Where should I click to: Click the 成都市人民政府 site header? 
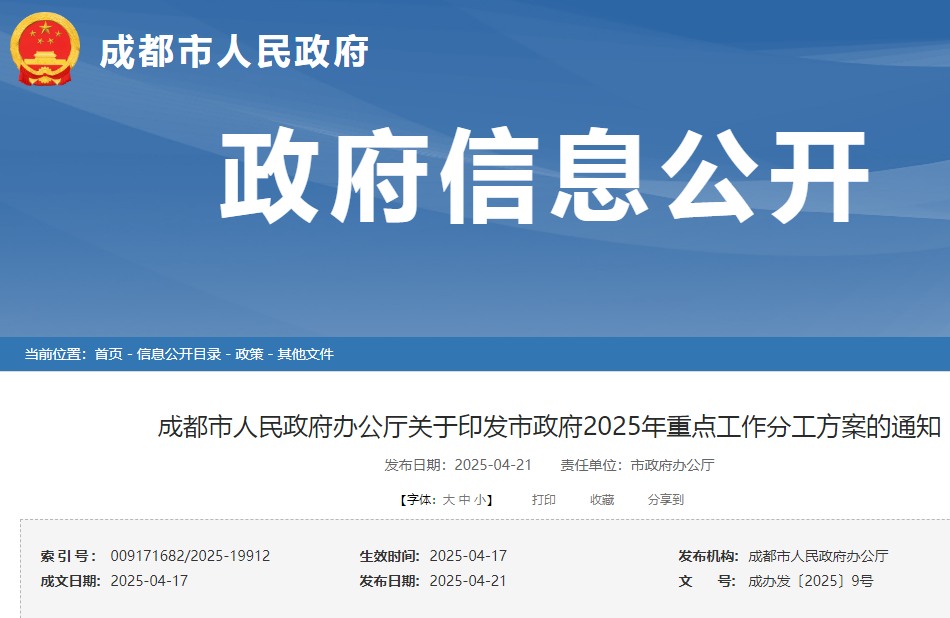tap(235, 53)
